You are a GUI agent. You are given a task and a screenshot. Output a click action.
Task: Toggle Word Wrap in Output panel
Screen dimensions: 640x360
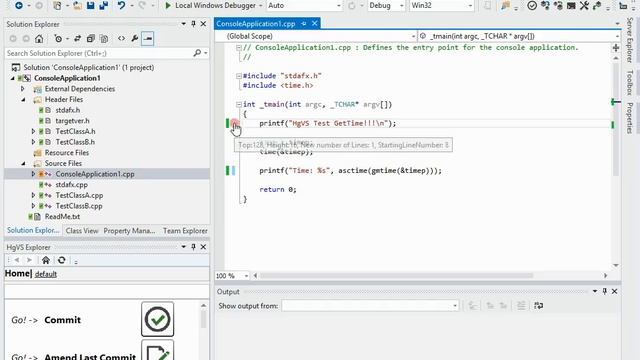(x=539, y=306)
